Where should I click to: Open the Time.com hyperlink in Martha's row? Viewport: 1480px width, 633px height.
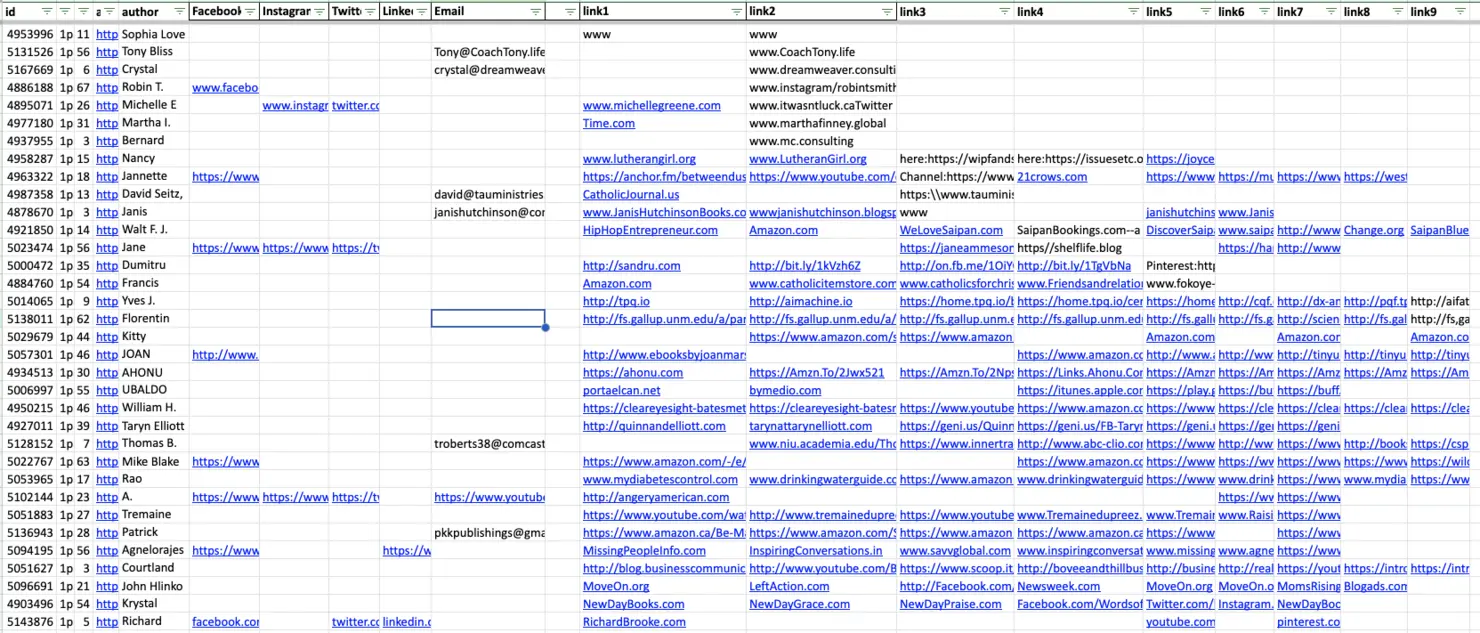pos(608,123)
